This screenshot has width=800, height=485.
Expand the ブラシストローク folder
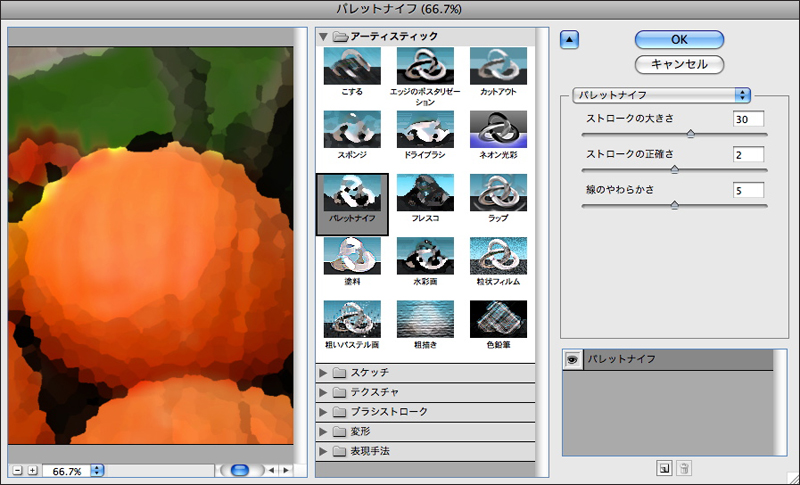[x=323, y=412]
